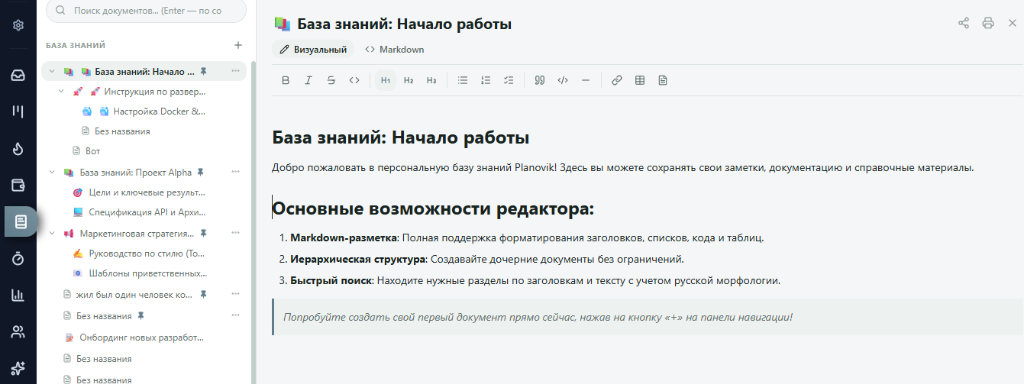The height and width of the screenshot is (384, 1024).
Task: Select жил был один человек document
Action: click(135, 295)
